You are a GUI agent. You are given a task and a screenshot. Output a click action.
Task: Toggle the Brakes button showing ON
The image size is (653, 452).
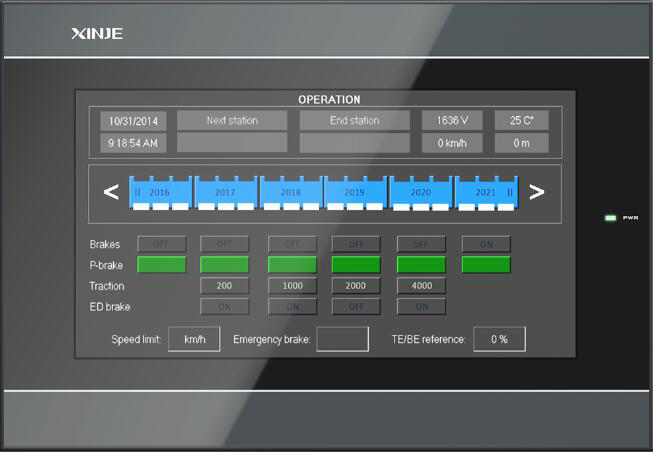(486, 244)
